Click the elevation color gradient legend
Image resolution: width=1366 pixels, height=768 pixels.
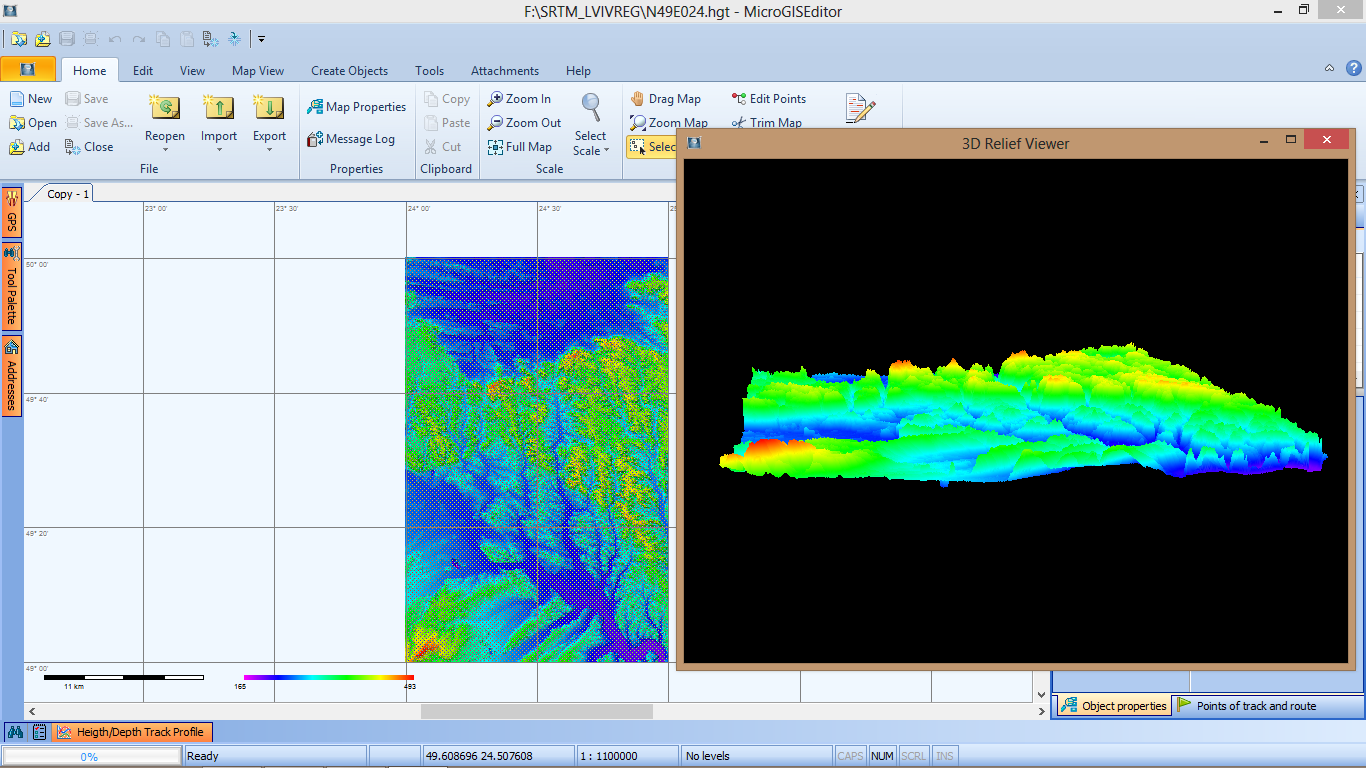[329, 677]
